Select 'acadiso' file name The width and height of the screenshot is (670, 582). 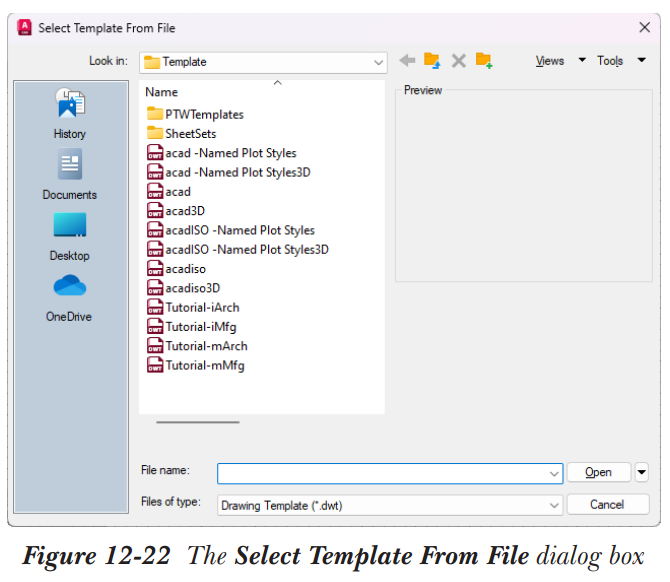pos(185,269)
